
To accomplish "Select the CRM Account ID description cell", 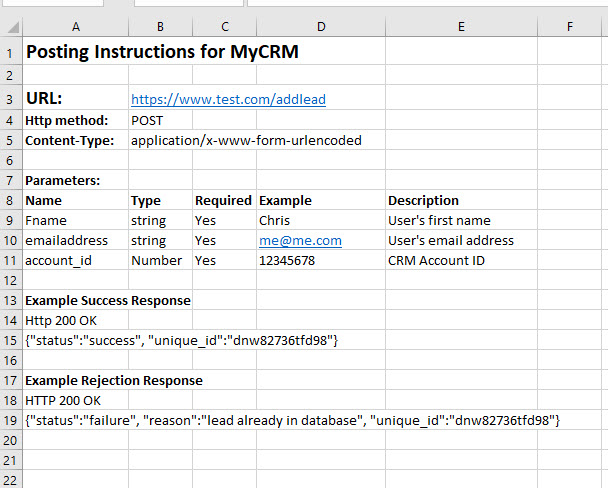I will pyautogui.click(x=461, y=260).
